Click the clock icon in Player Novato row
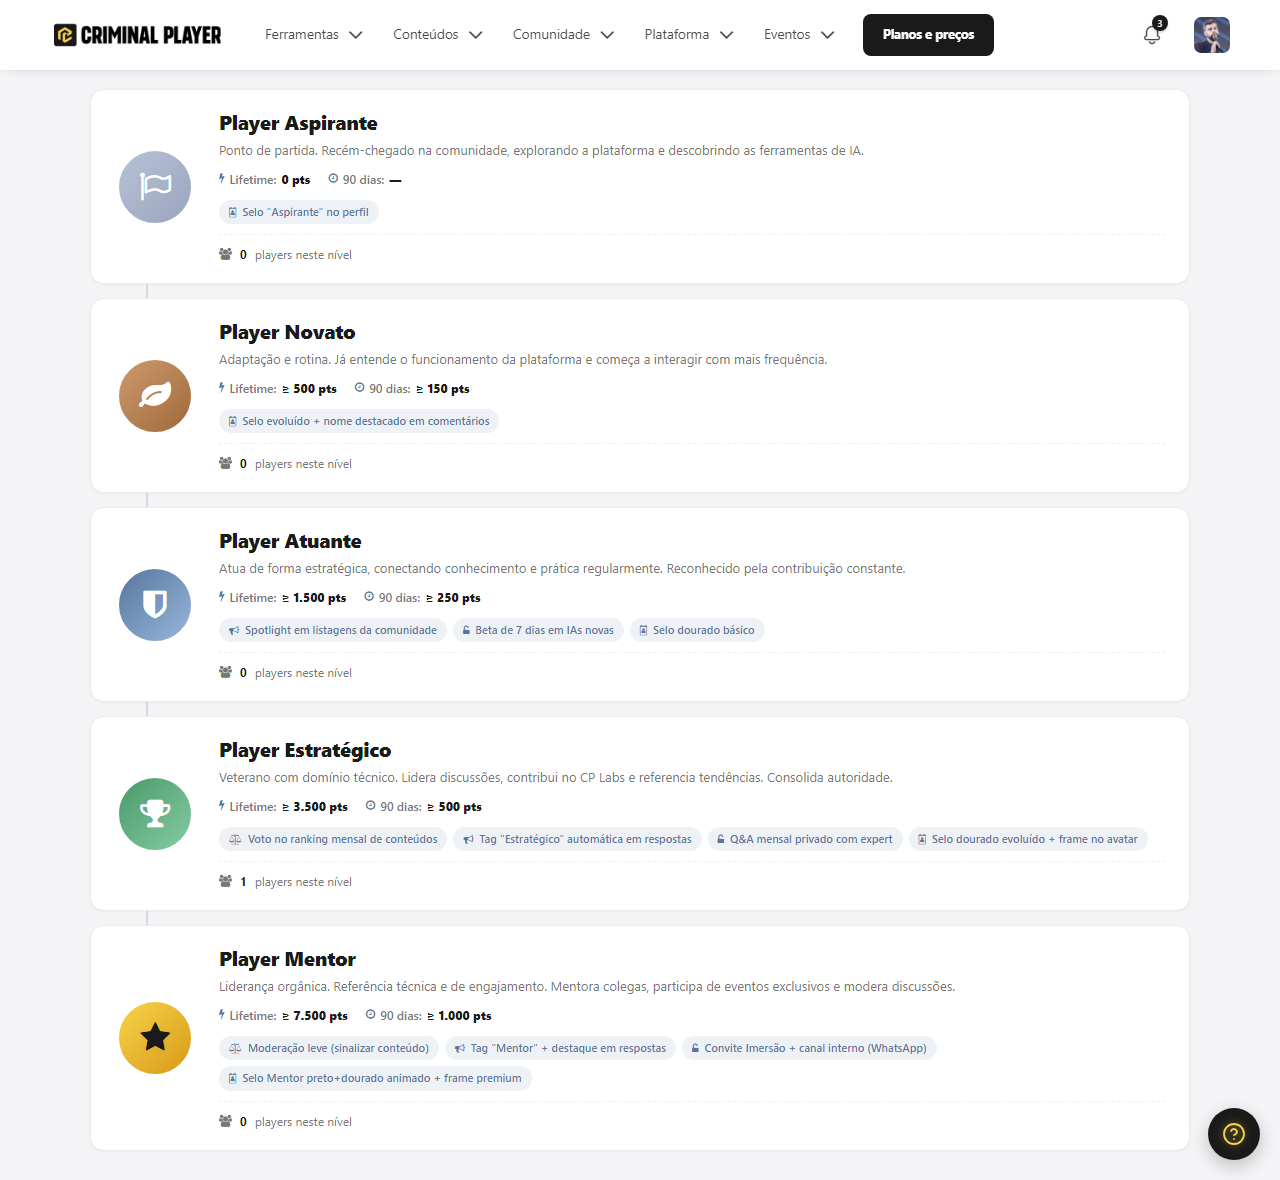 (x=360, y=388)
